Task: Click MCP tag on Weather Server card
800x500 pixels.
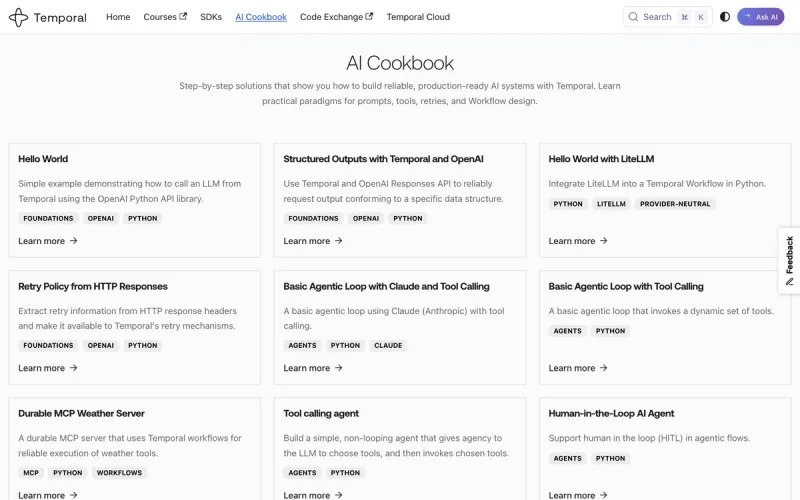Action: click(x=31, y=472)
